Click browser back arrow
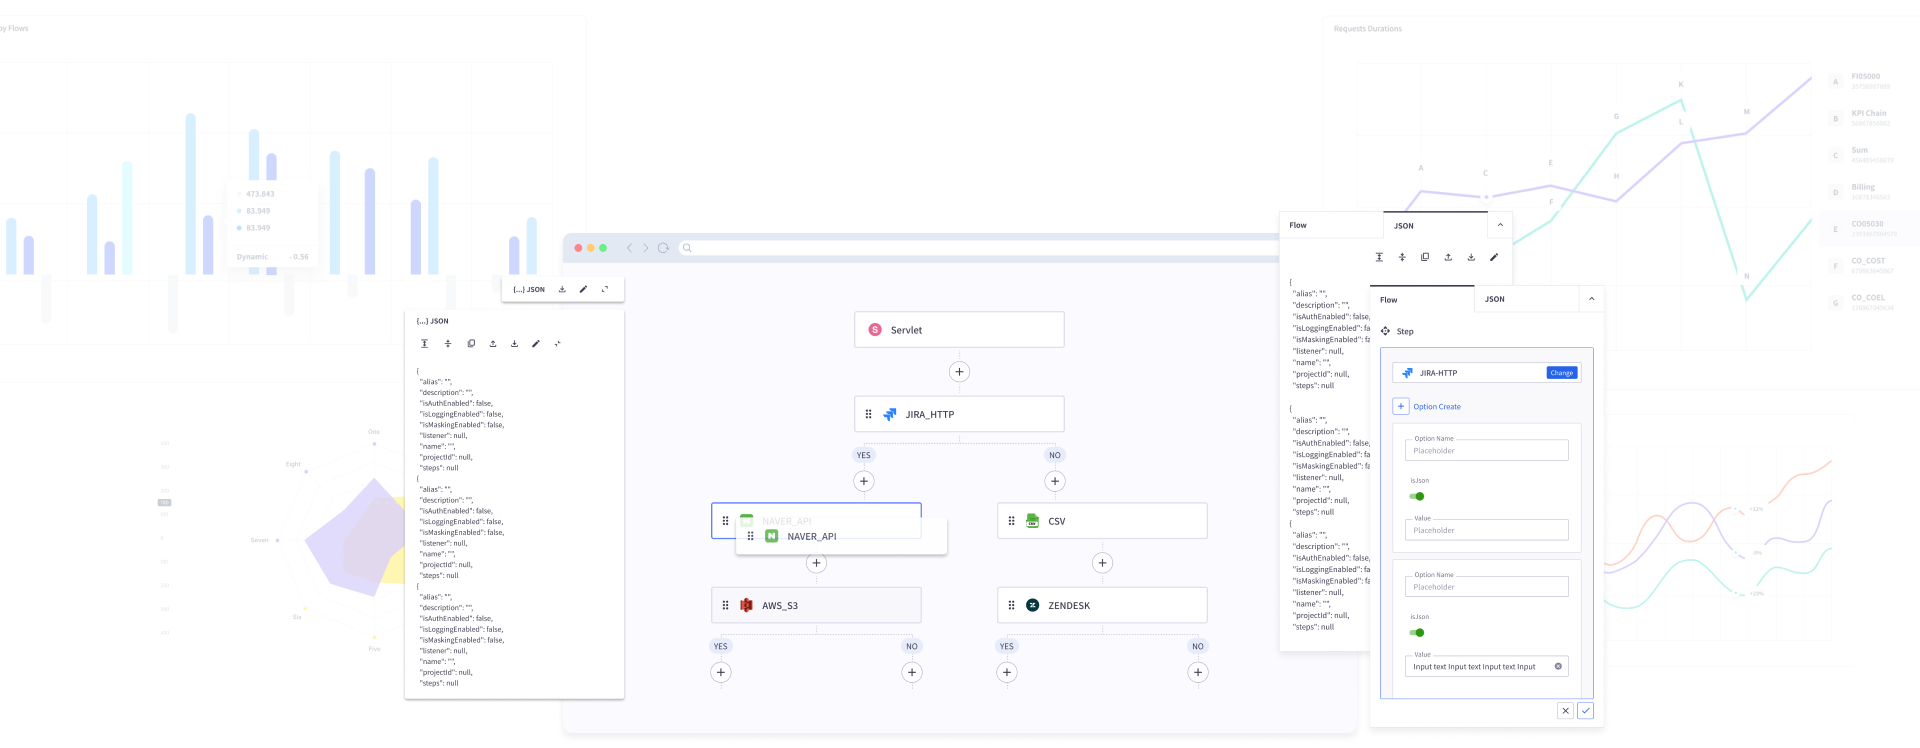Screen dimensions: 1920x748 pos(629,248)
